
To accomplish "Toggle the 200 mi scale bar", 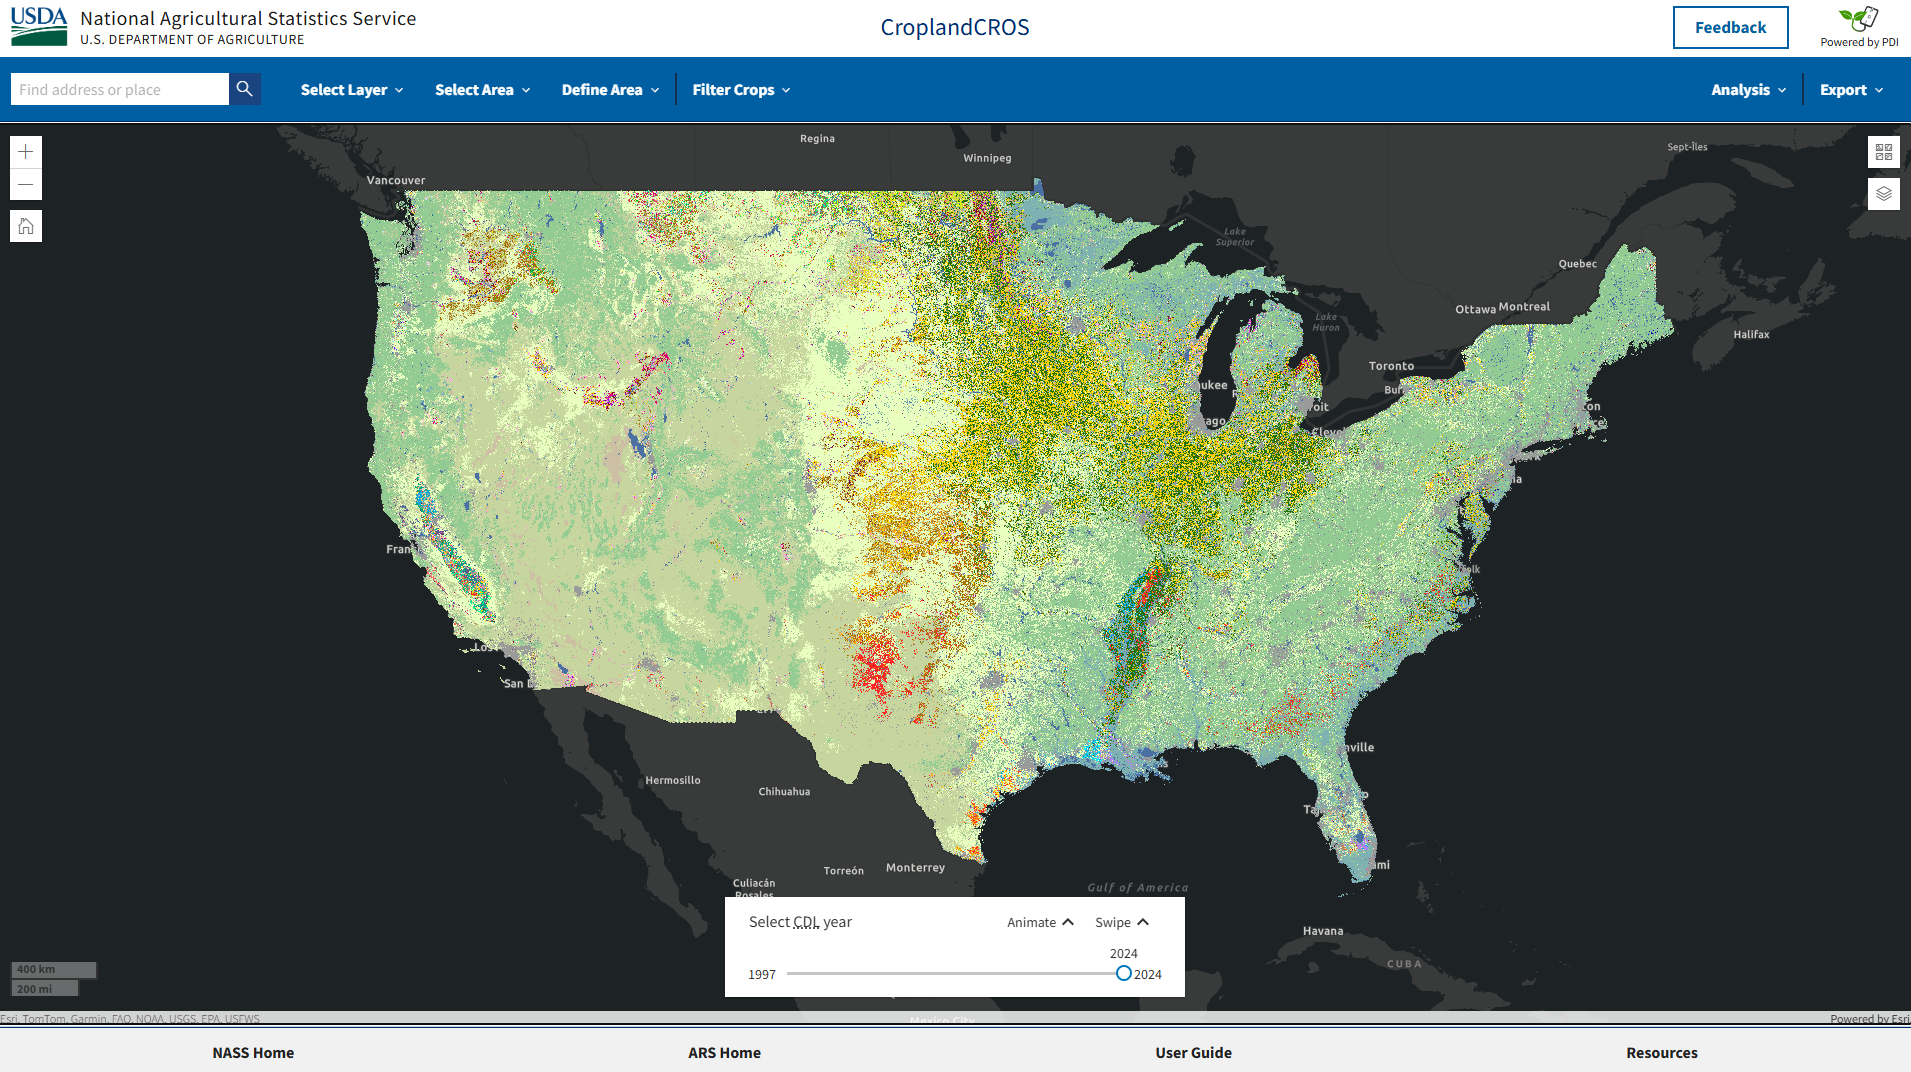I will pos(44,988).
